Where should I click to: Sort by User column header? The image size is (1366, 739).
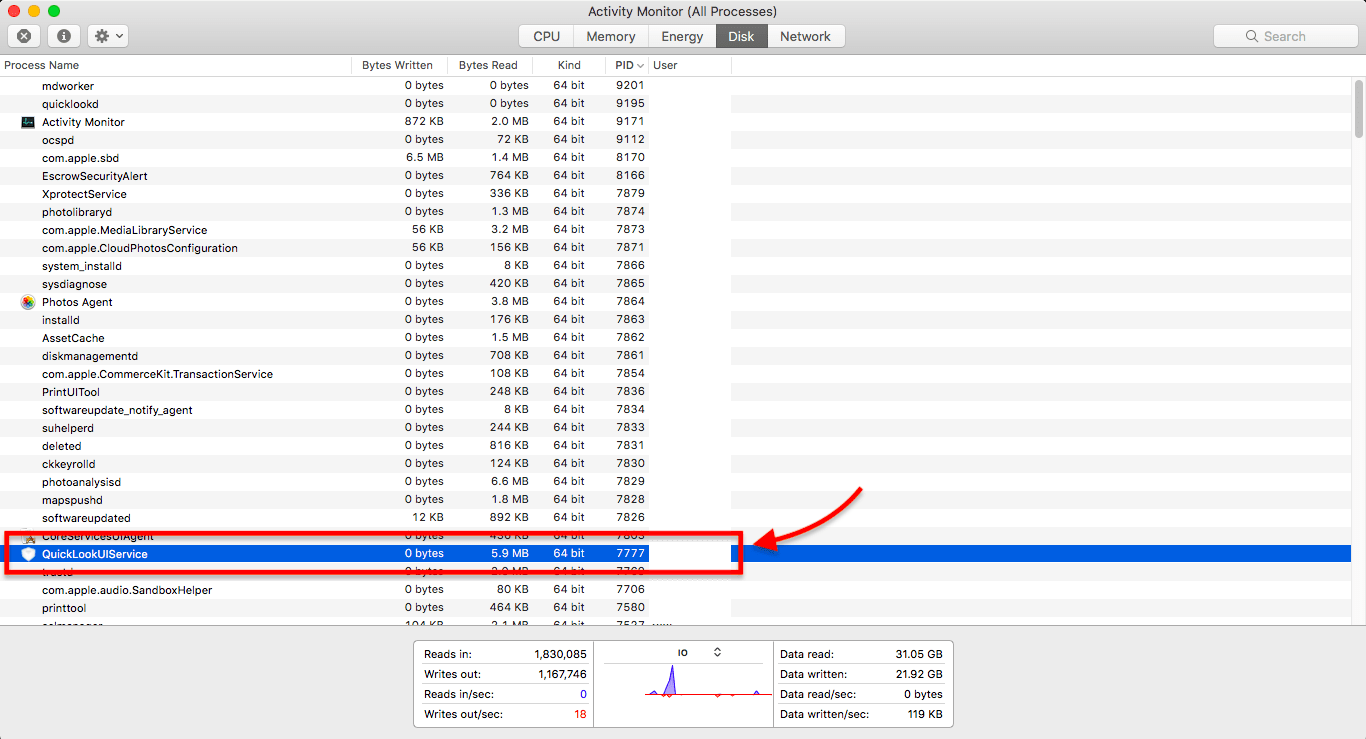point(690,65)
